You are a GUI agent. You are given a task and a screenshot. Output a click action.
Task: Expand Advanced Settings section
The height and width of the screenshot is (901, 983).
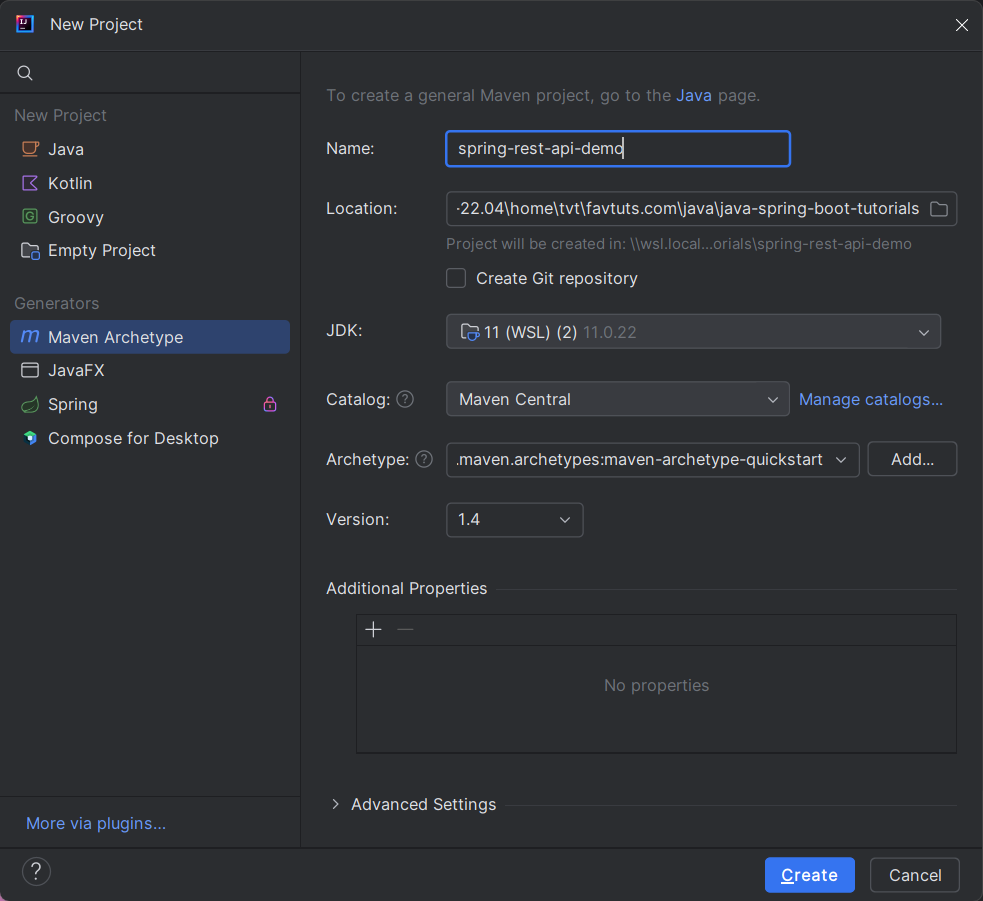[335, 804]
